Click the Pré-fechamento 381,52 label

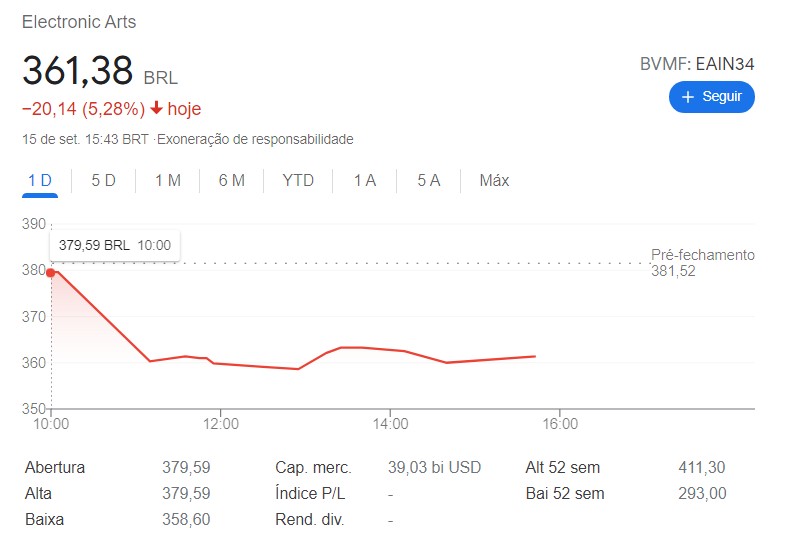(702, 263)
